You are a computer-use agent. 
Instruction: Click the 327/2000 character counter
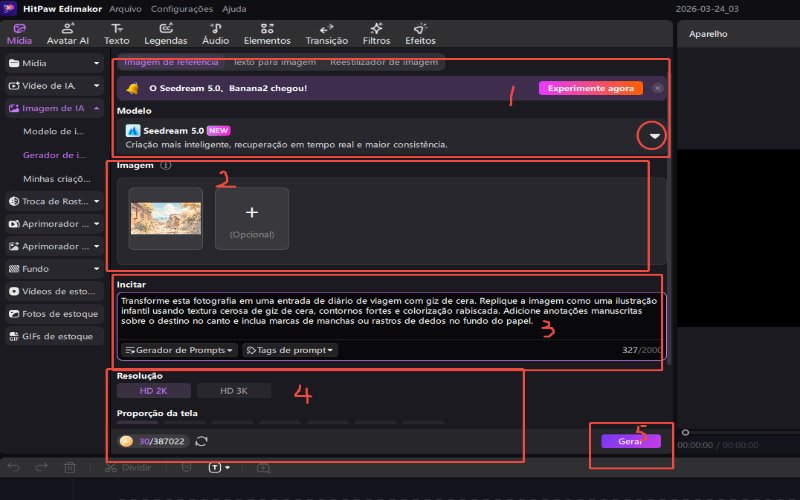click(x=642, y=350)
